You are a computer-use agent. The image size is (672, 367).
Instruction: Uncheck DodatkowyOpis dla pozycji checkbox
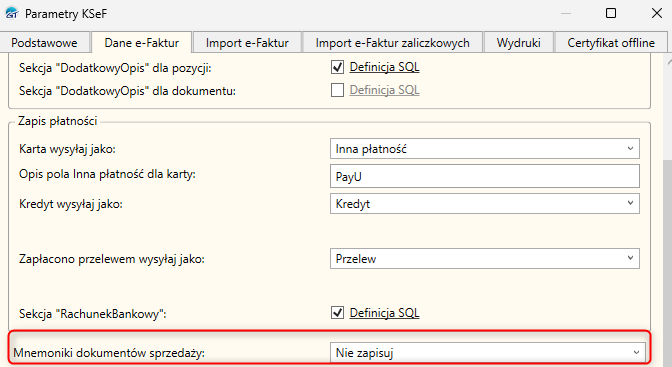[x=337, y=67]
